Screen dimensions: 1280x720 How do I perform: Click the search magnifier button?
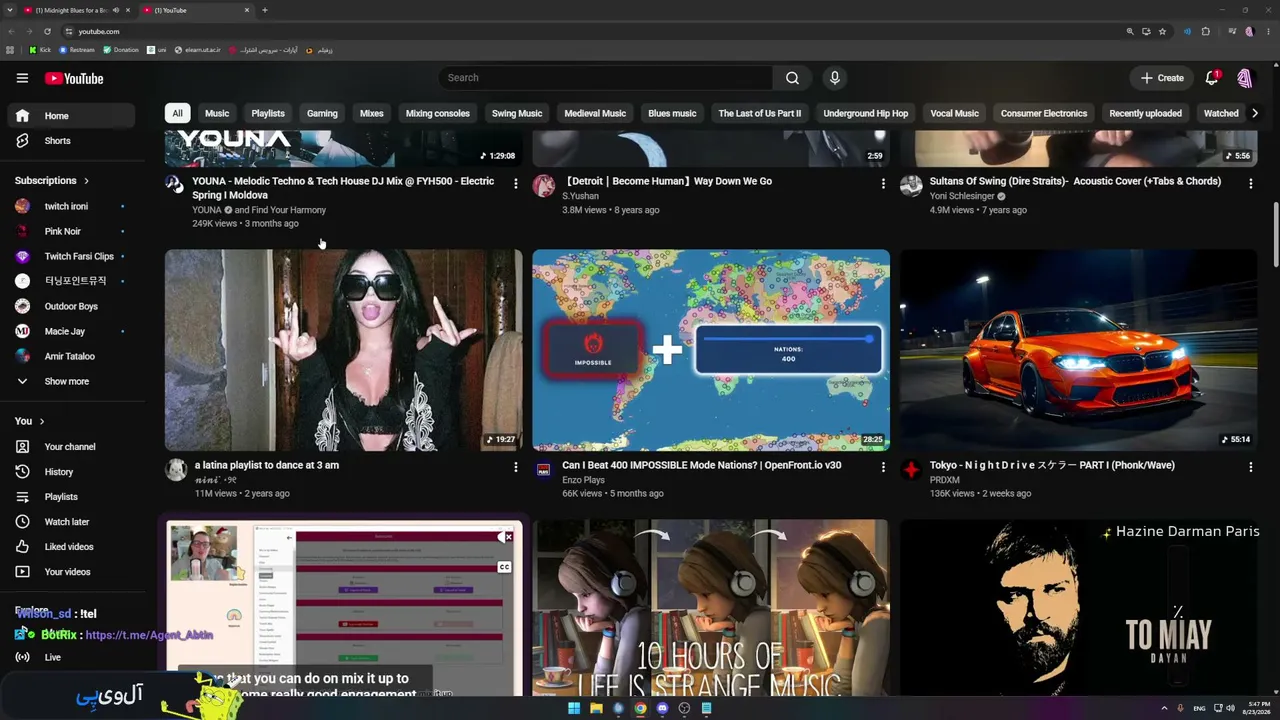(x=792, y=78)
